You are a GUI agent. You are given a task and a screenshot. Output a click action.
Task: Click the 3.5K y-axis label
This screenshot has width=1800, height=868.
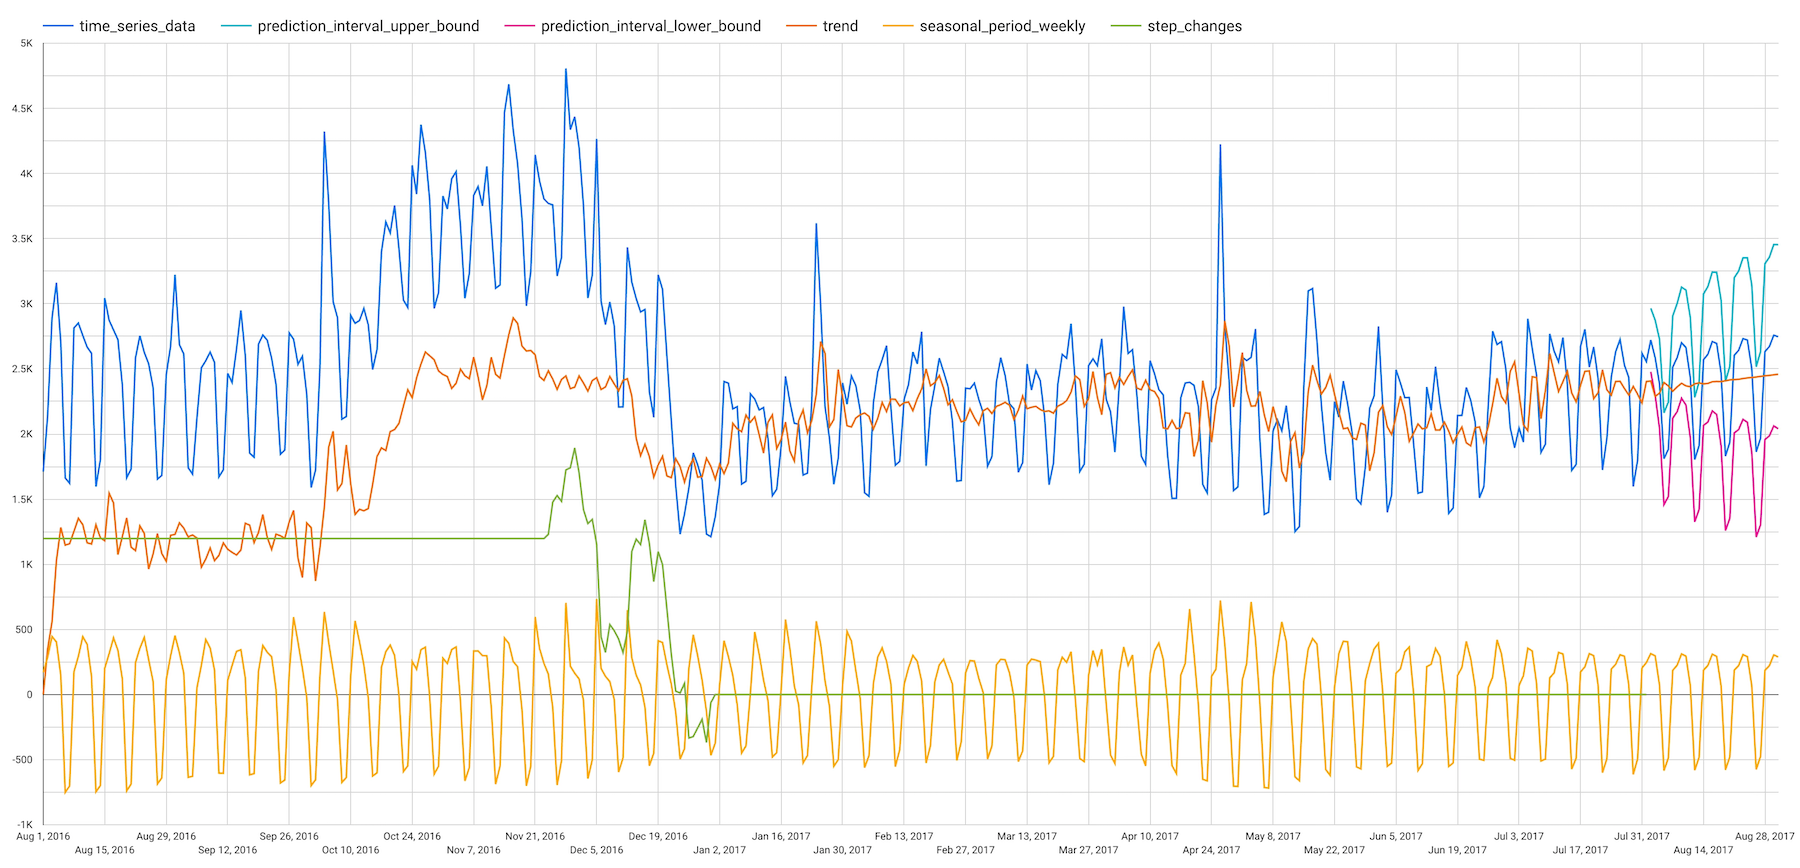click(22, 239)
